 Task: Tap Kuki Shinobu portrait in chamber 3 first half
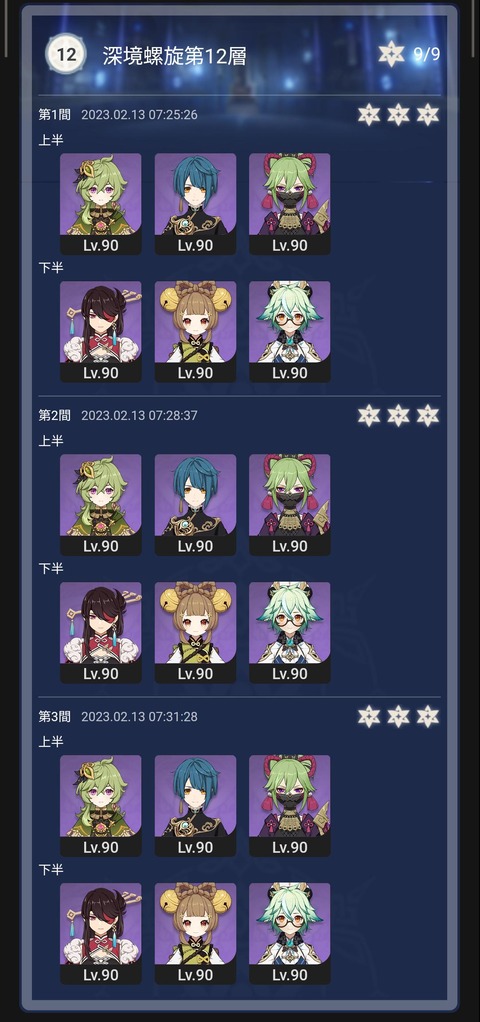coord(290,806)
